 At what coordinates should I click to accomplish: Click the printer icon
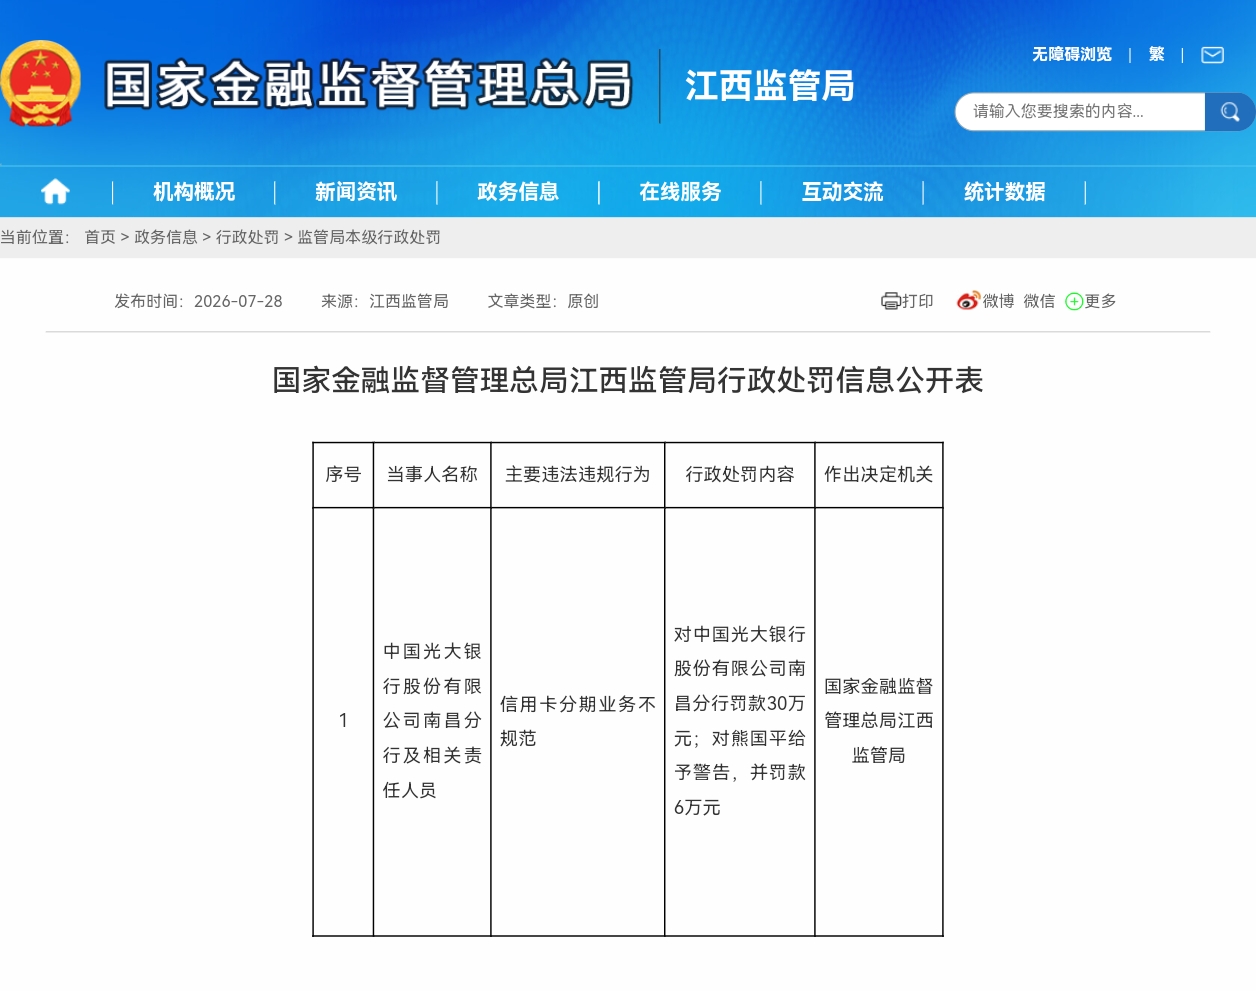(890, 301)
